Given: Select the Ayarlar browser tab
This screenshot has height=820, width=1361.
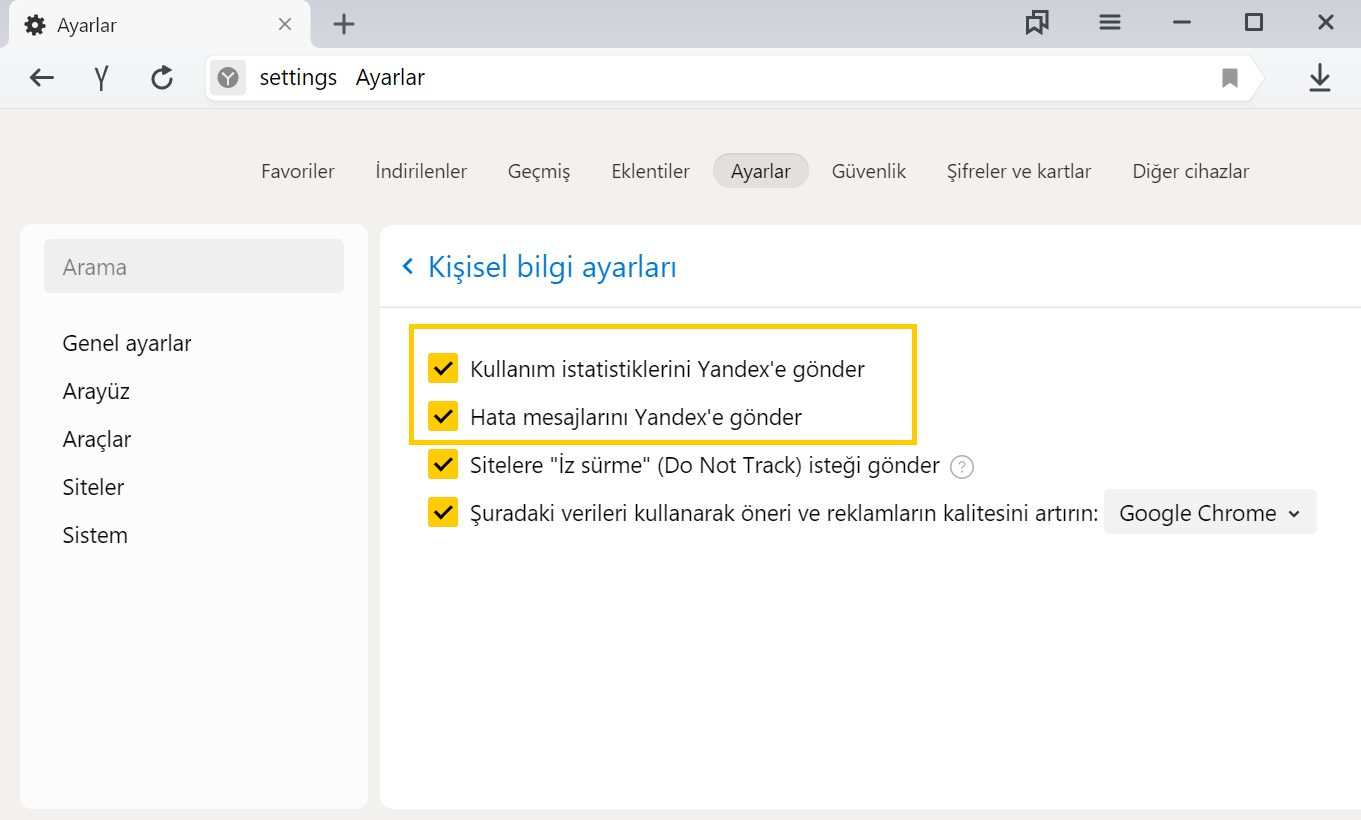Looking at the screenshot, I should (x=160, y=25).
